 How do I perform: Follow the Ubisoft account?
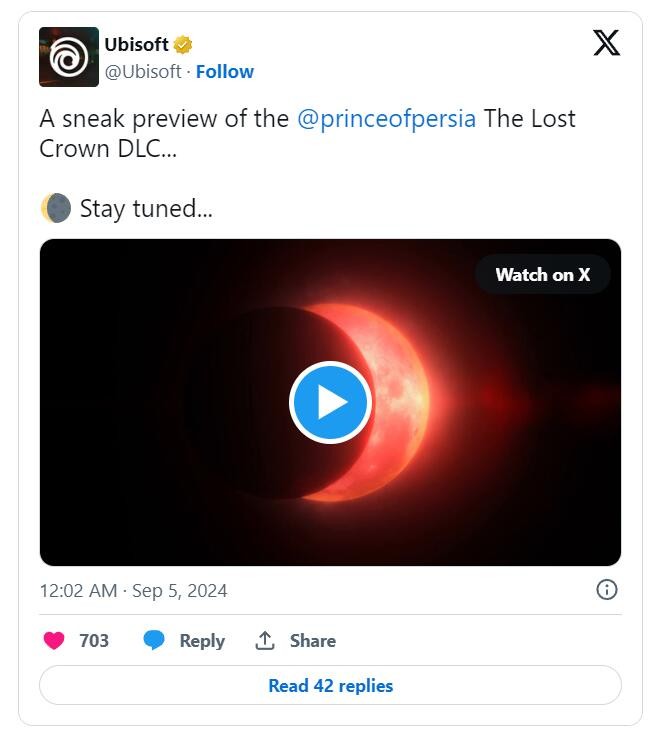pos(225,72)
